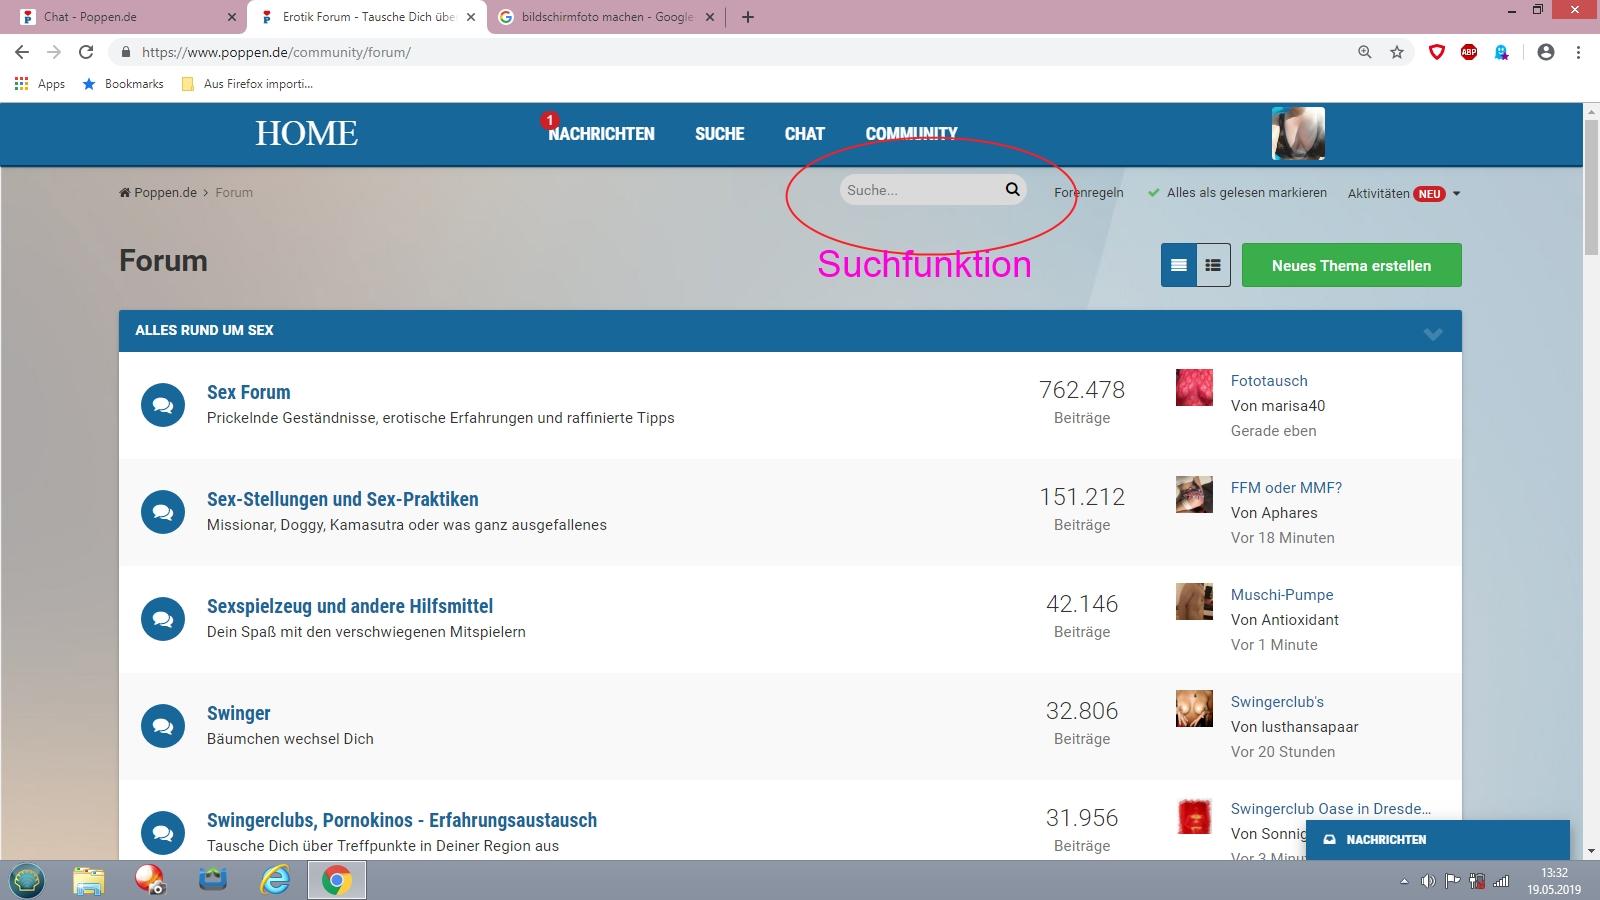Viewport: 1600px width, 900px height.
Task: Open the AdBlock Plus extension icon
Action: point(1469,52)
